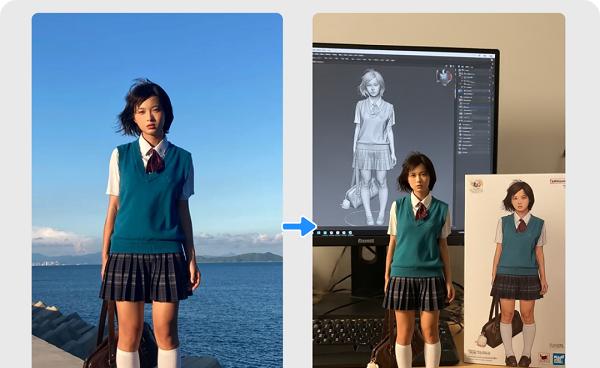Click the navigation gizmo in the 3D viewport
Image resolution: width=600 pixels, height=368 pixels.
(444, 76)
